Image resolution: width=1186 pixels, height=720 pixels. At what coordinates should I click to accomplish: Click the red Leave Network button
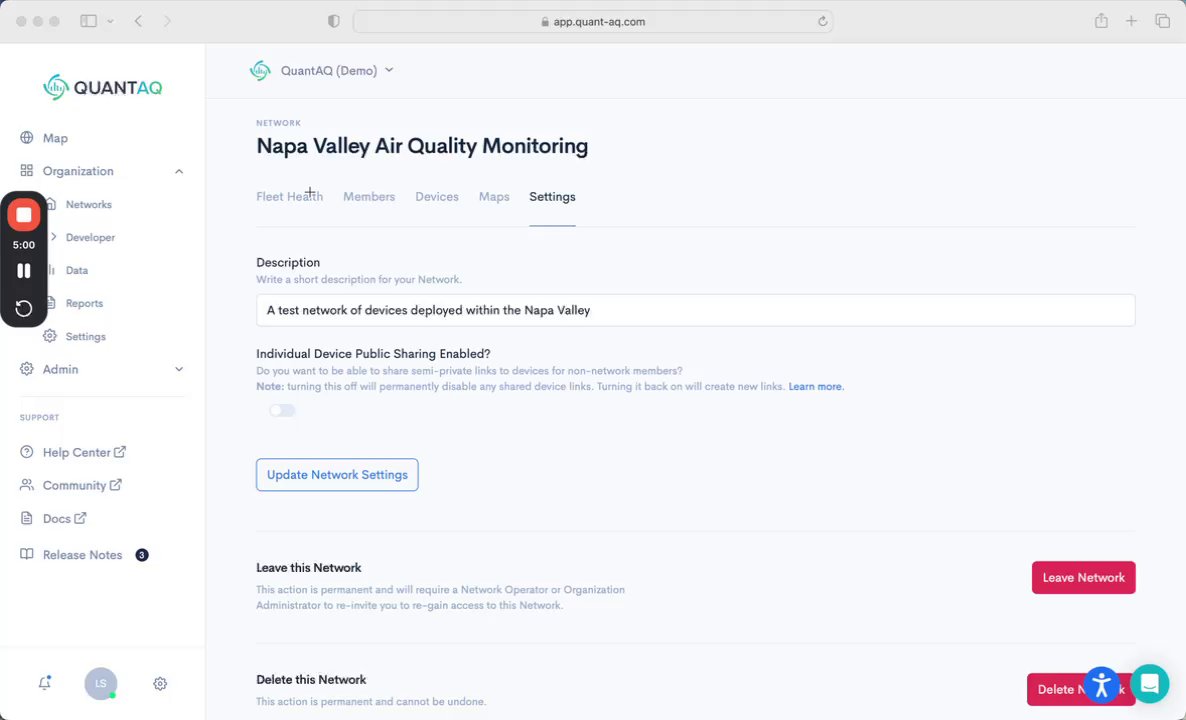tap(1083, 578)
